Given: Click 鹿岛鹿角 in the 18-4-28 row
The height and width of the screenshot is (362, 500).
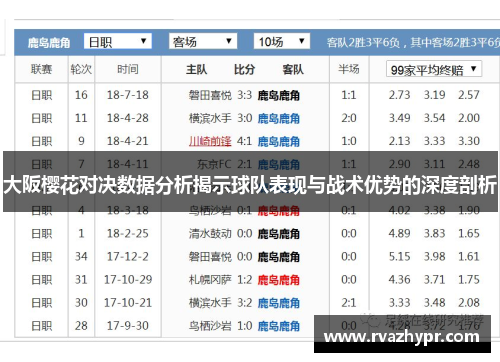Looking at the screenshot, I should [x=279, y=118].
